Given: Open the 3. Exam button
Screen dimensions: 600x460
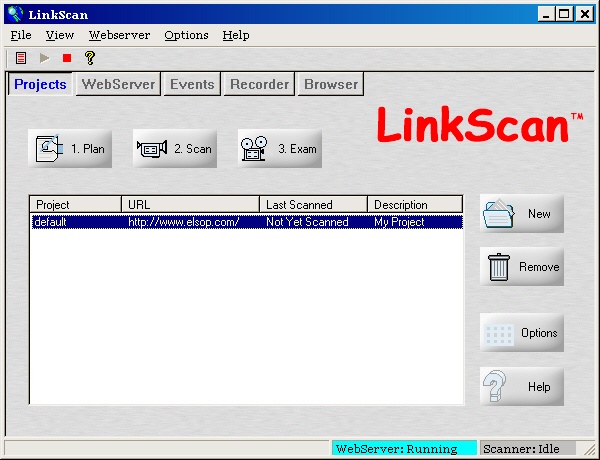Looking at the screenshot, I should pyautogui.click(x=280, y=148).
